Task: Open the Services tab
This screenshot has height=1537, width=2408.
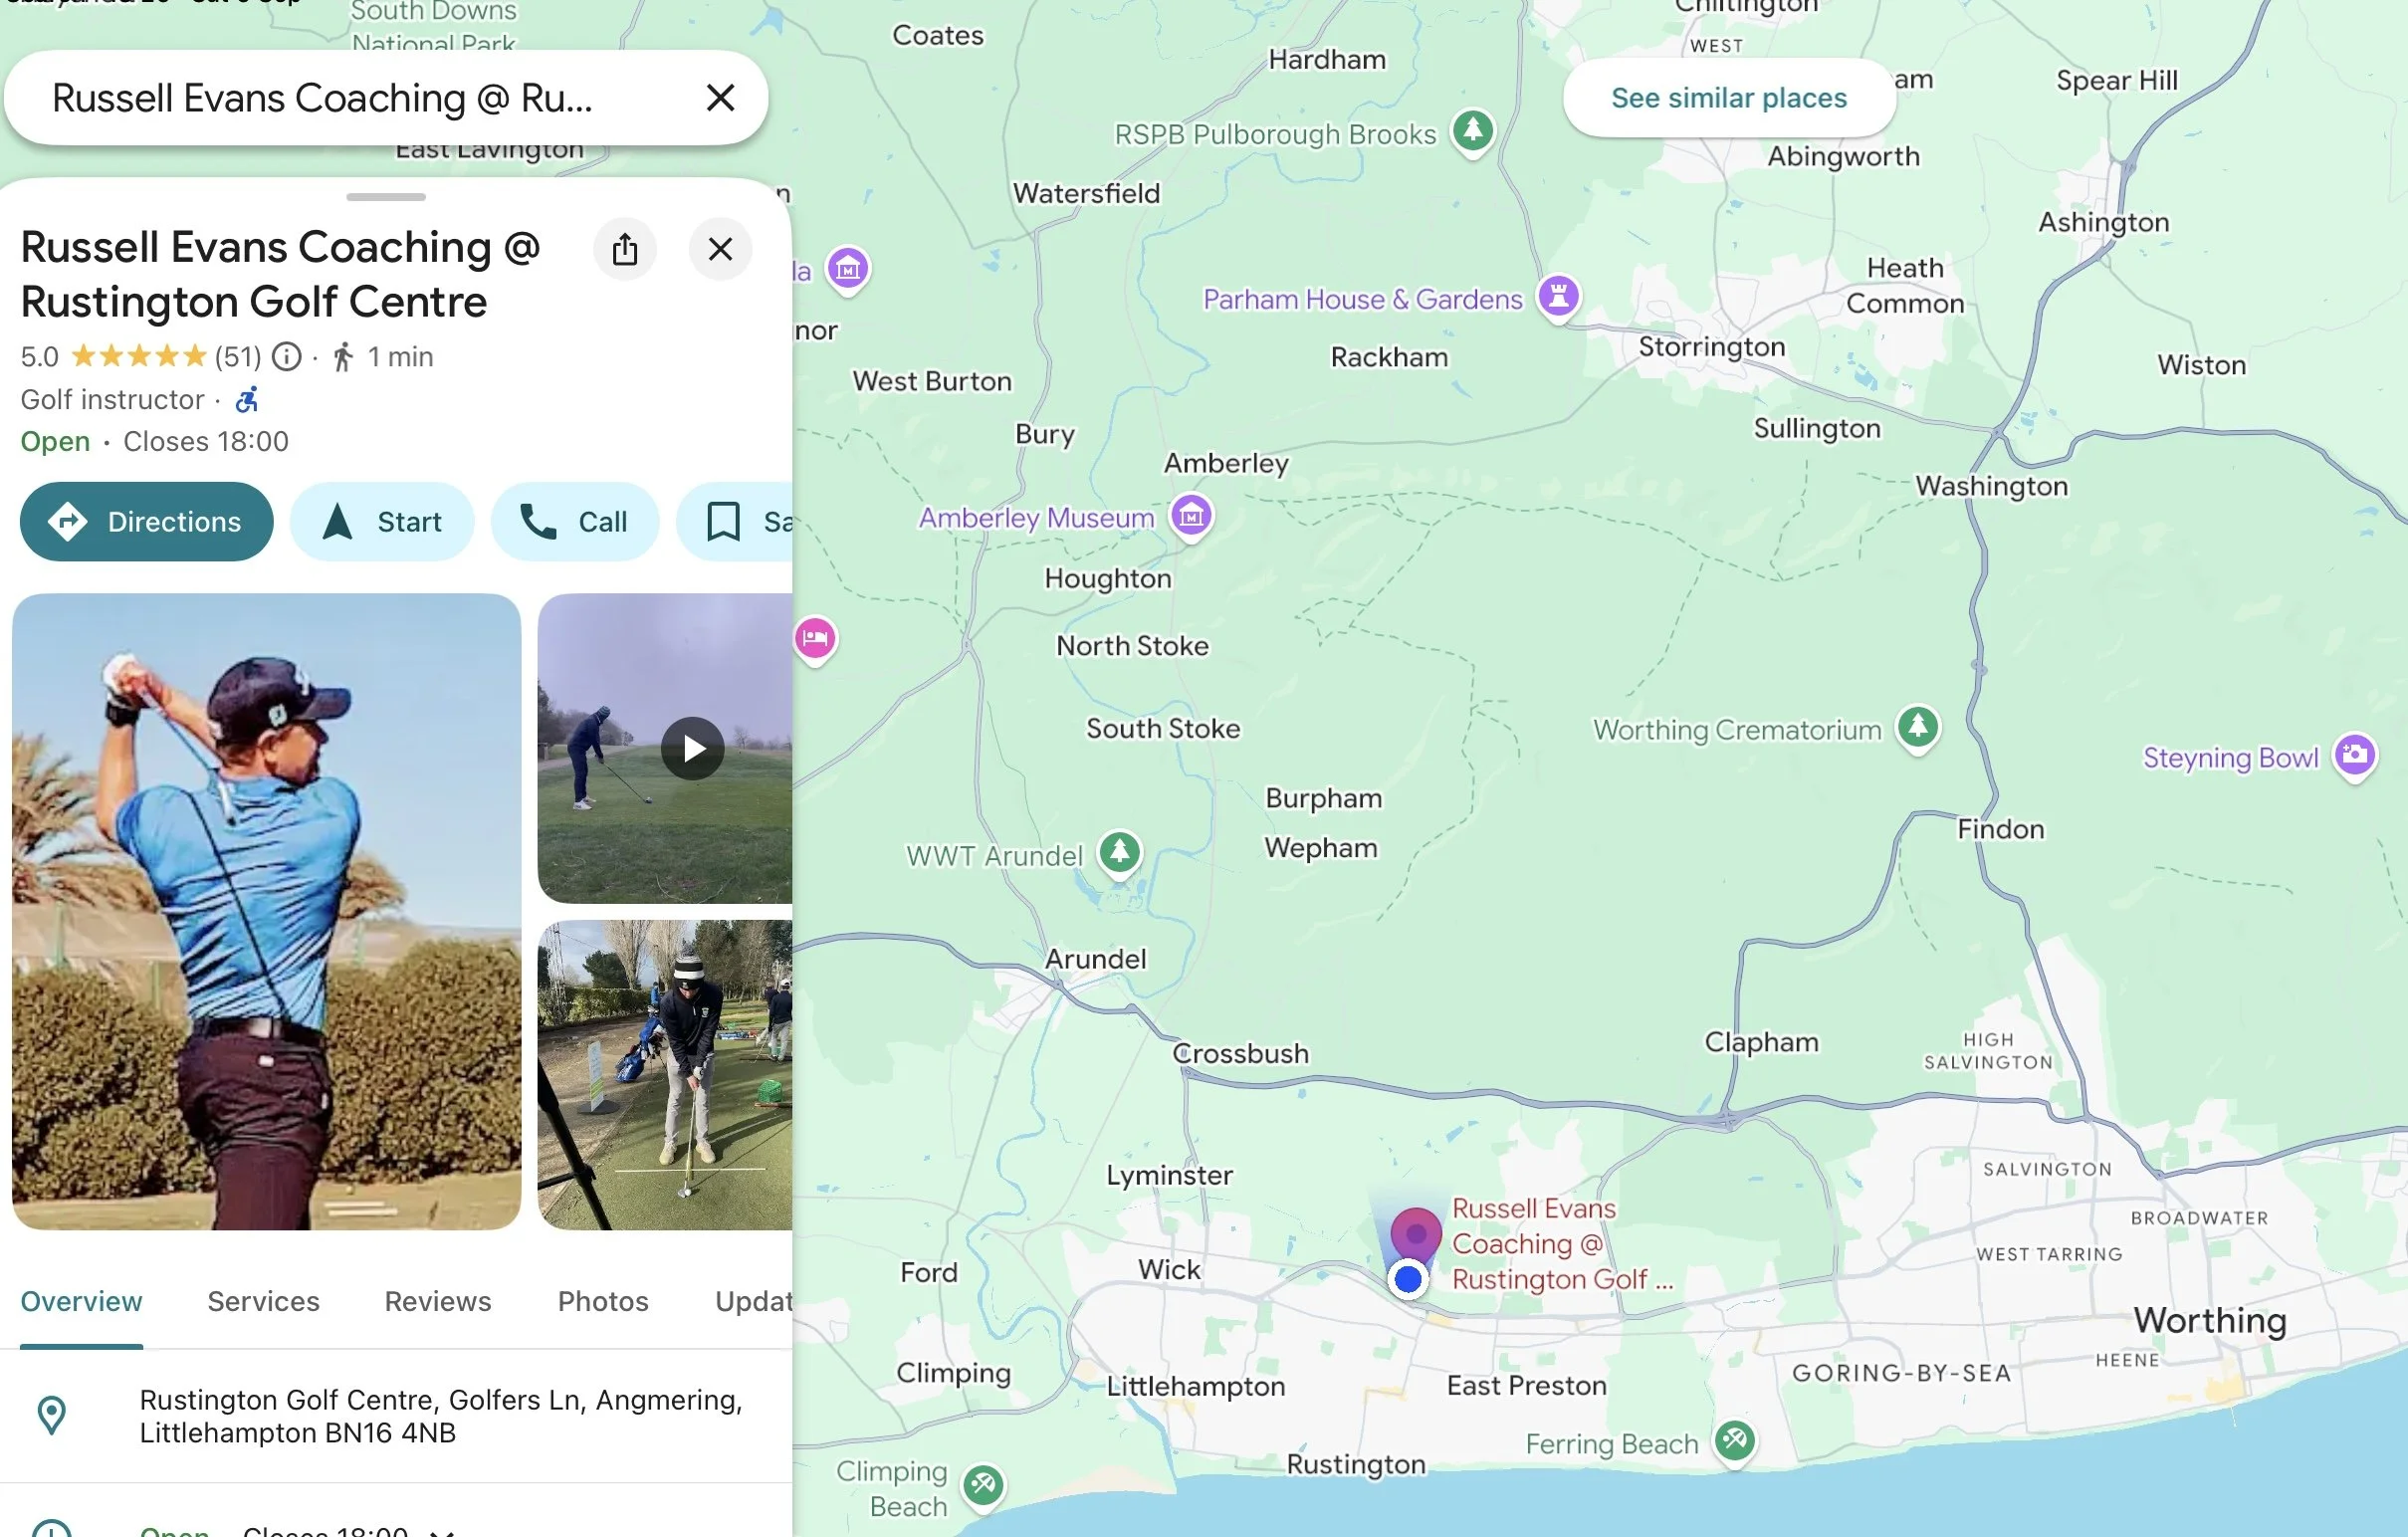Action: (263, 1301)
